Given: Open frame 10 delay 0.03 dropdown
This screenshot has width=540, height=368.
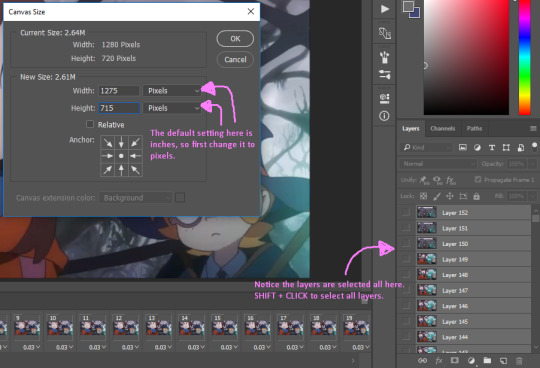Looking at the screenshot, I should point(64,347).
